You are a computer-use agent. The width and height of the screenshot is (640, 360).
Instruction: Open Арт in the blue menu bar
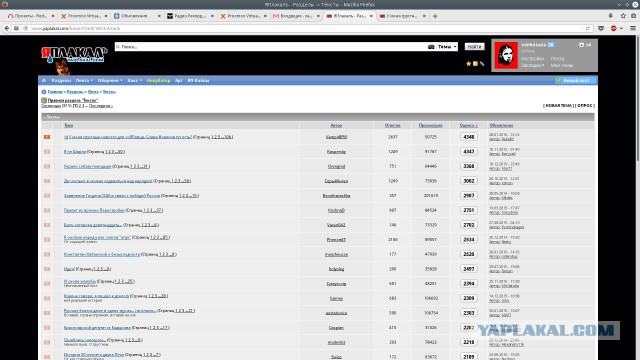(x=179, y=80)
